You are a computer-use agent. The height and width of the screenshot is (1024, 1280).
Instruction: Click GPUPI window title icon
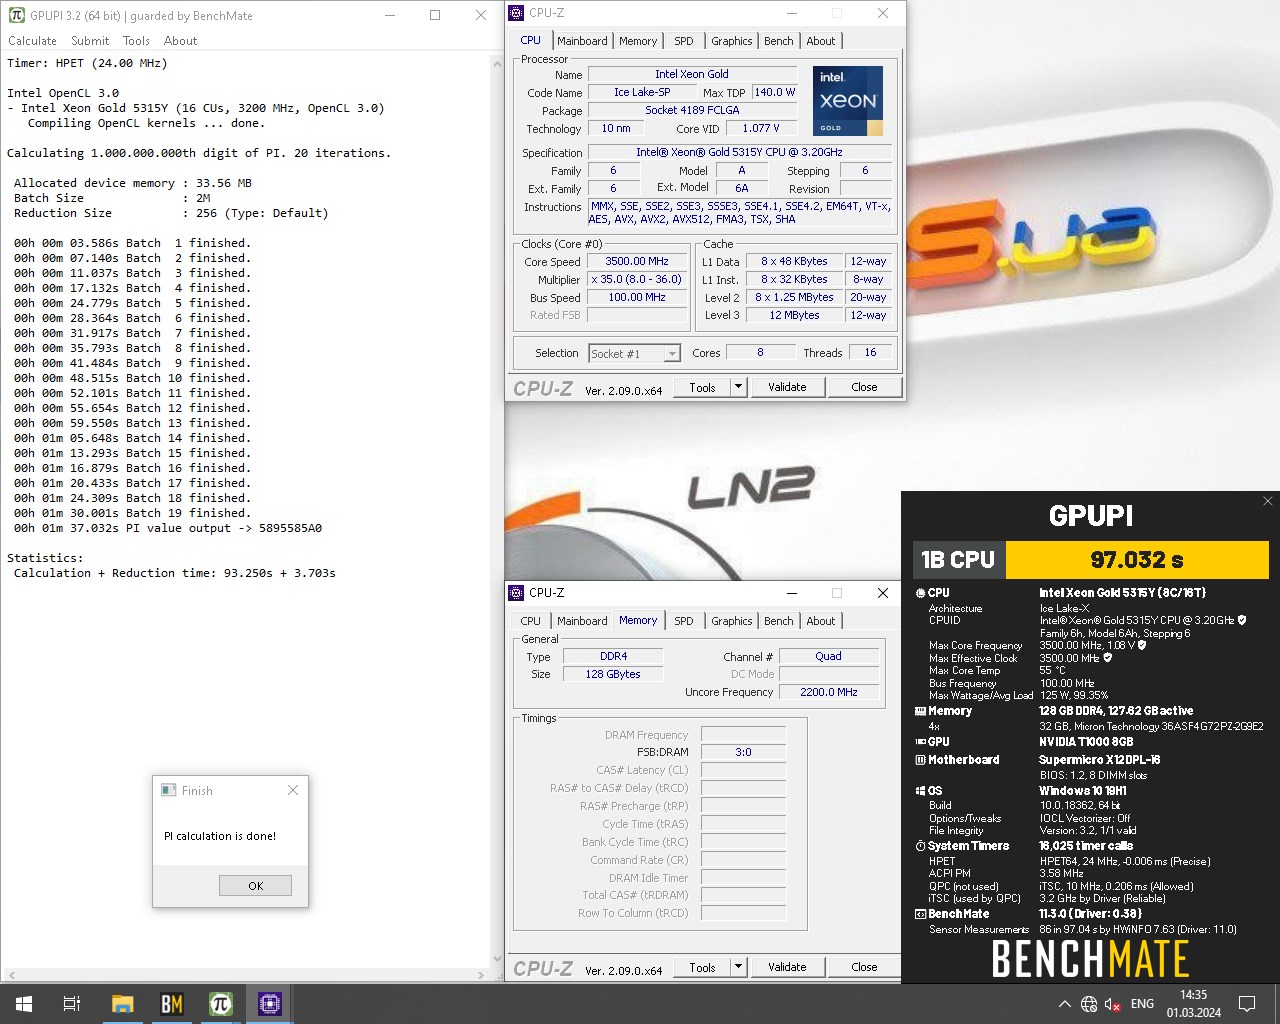coord(16,15)
